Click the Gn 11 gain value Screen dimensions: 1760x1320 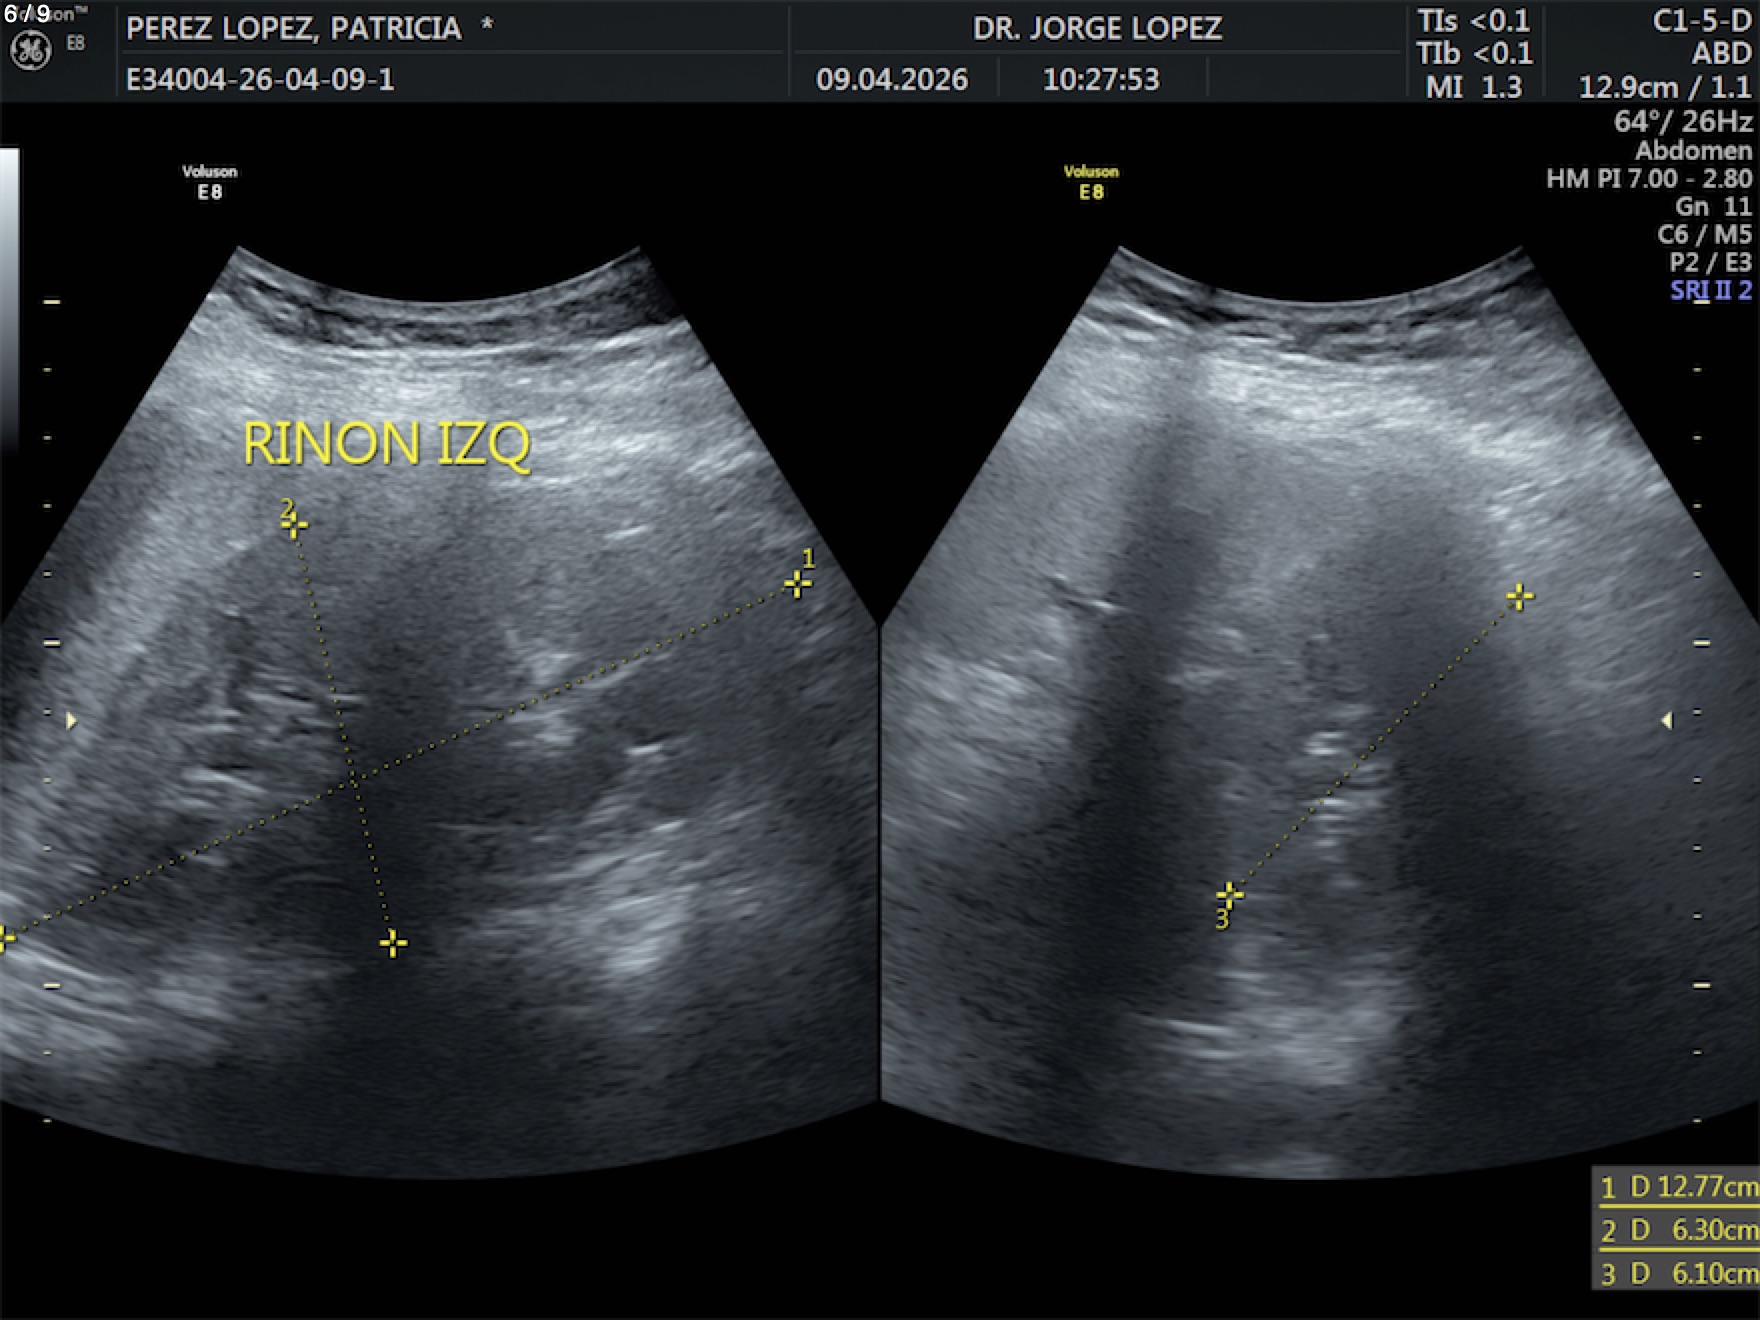pos(1713,206)
